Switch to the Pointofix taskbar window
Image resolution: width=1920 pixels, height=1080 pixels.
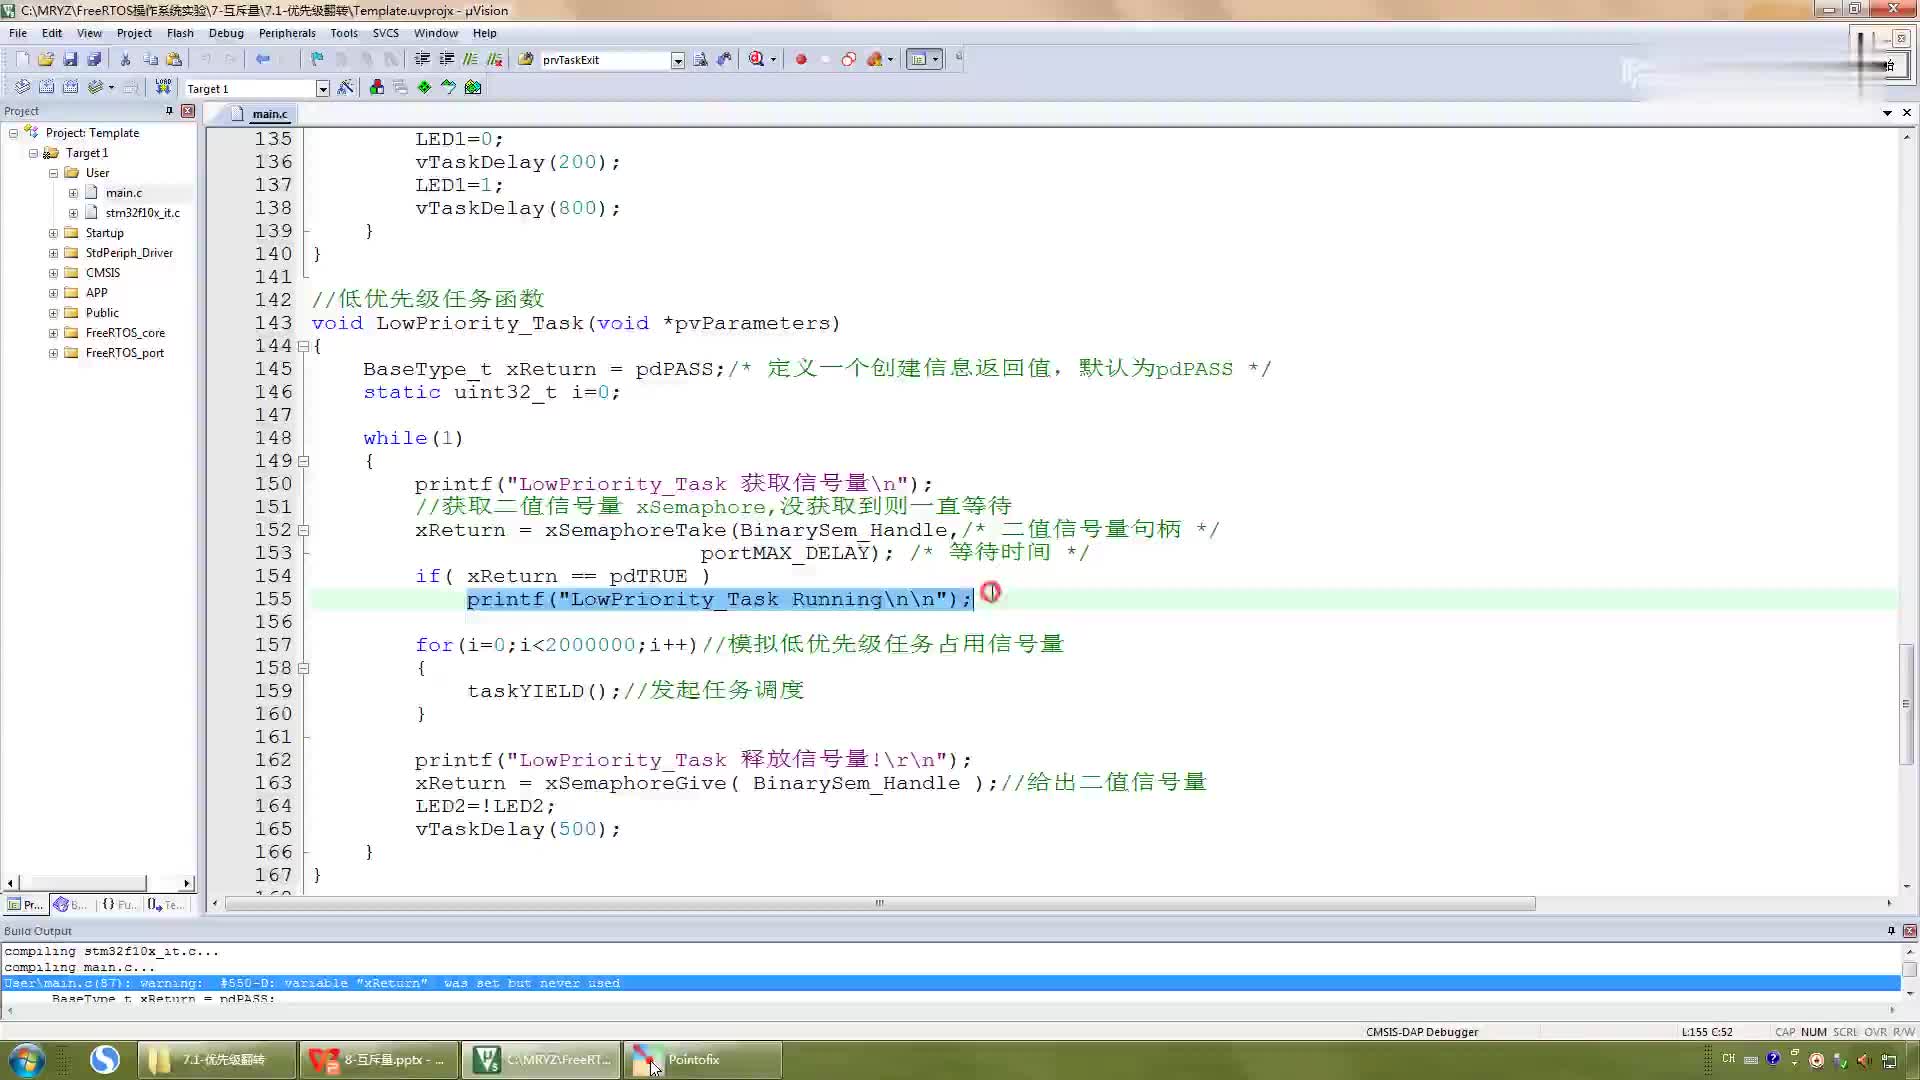pos(704,1060)
